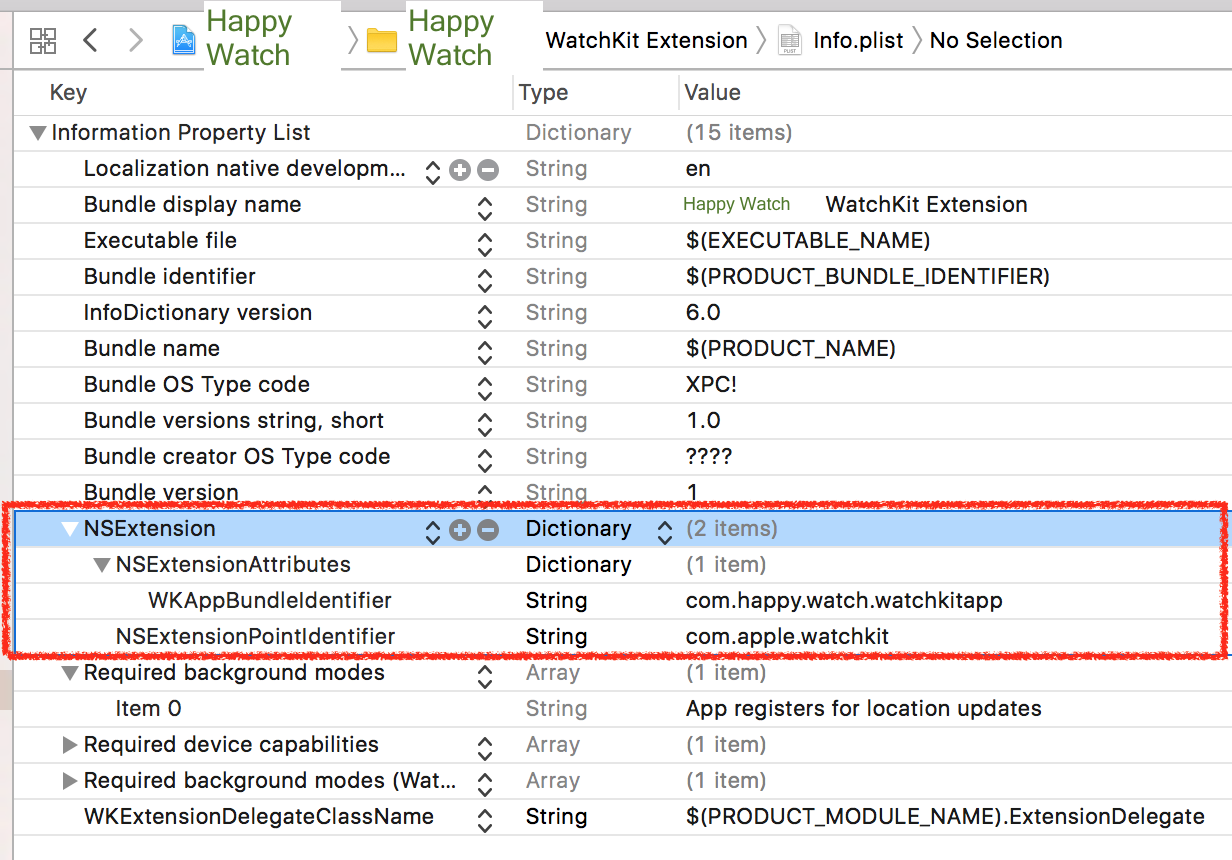Screen dimensions: 1232x860
Task: Click the yellow folder icon in breadcrumb
Action: (382, 40)
